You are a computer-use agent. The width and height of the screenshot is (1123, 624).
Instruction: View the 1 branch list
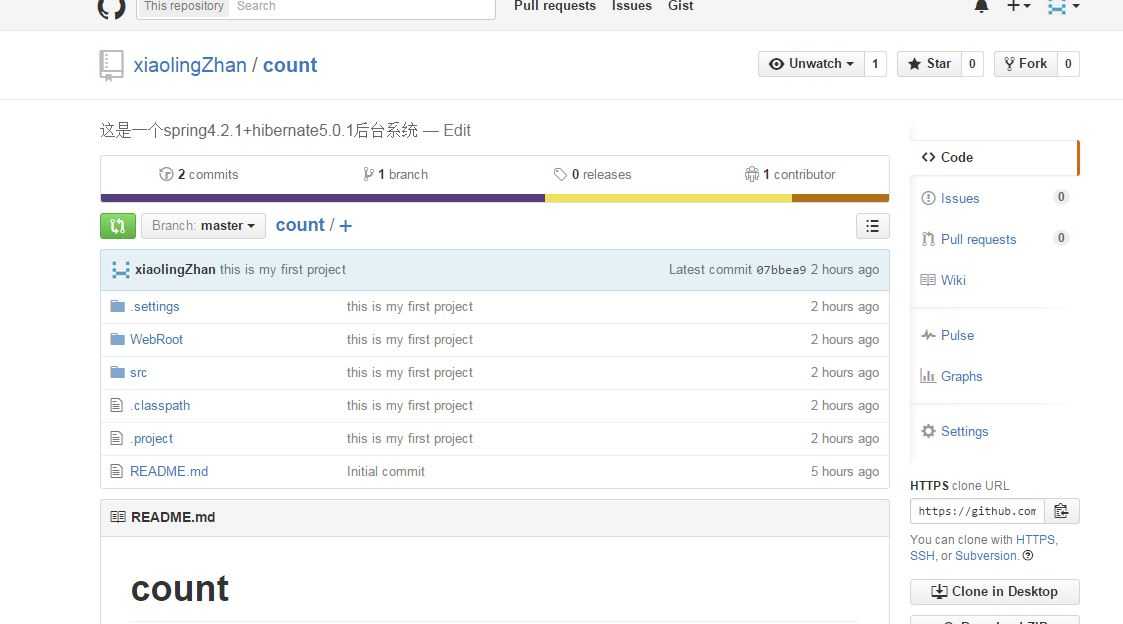[x=395, y=175]
